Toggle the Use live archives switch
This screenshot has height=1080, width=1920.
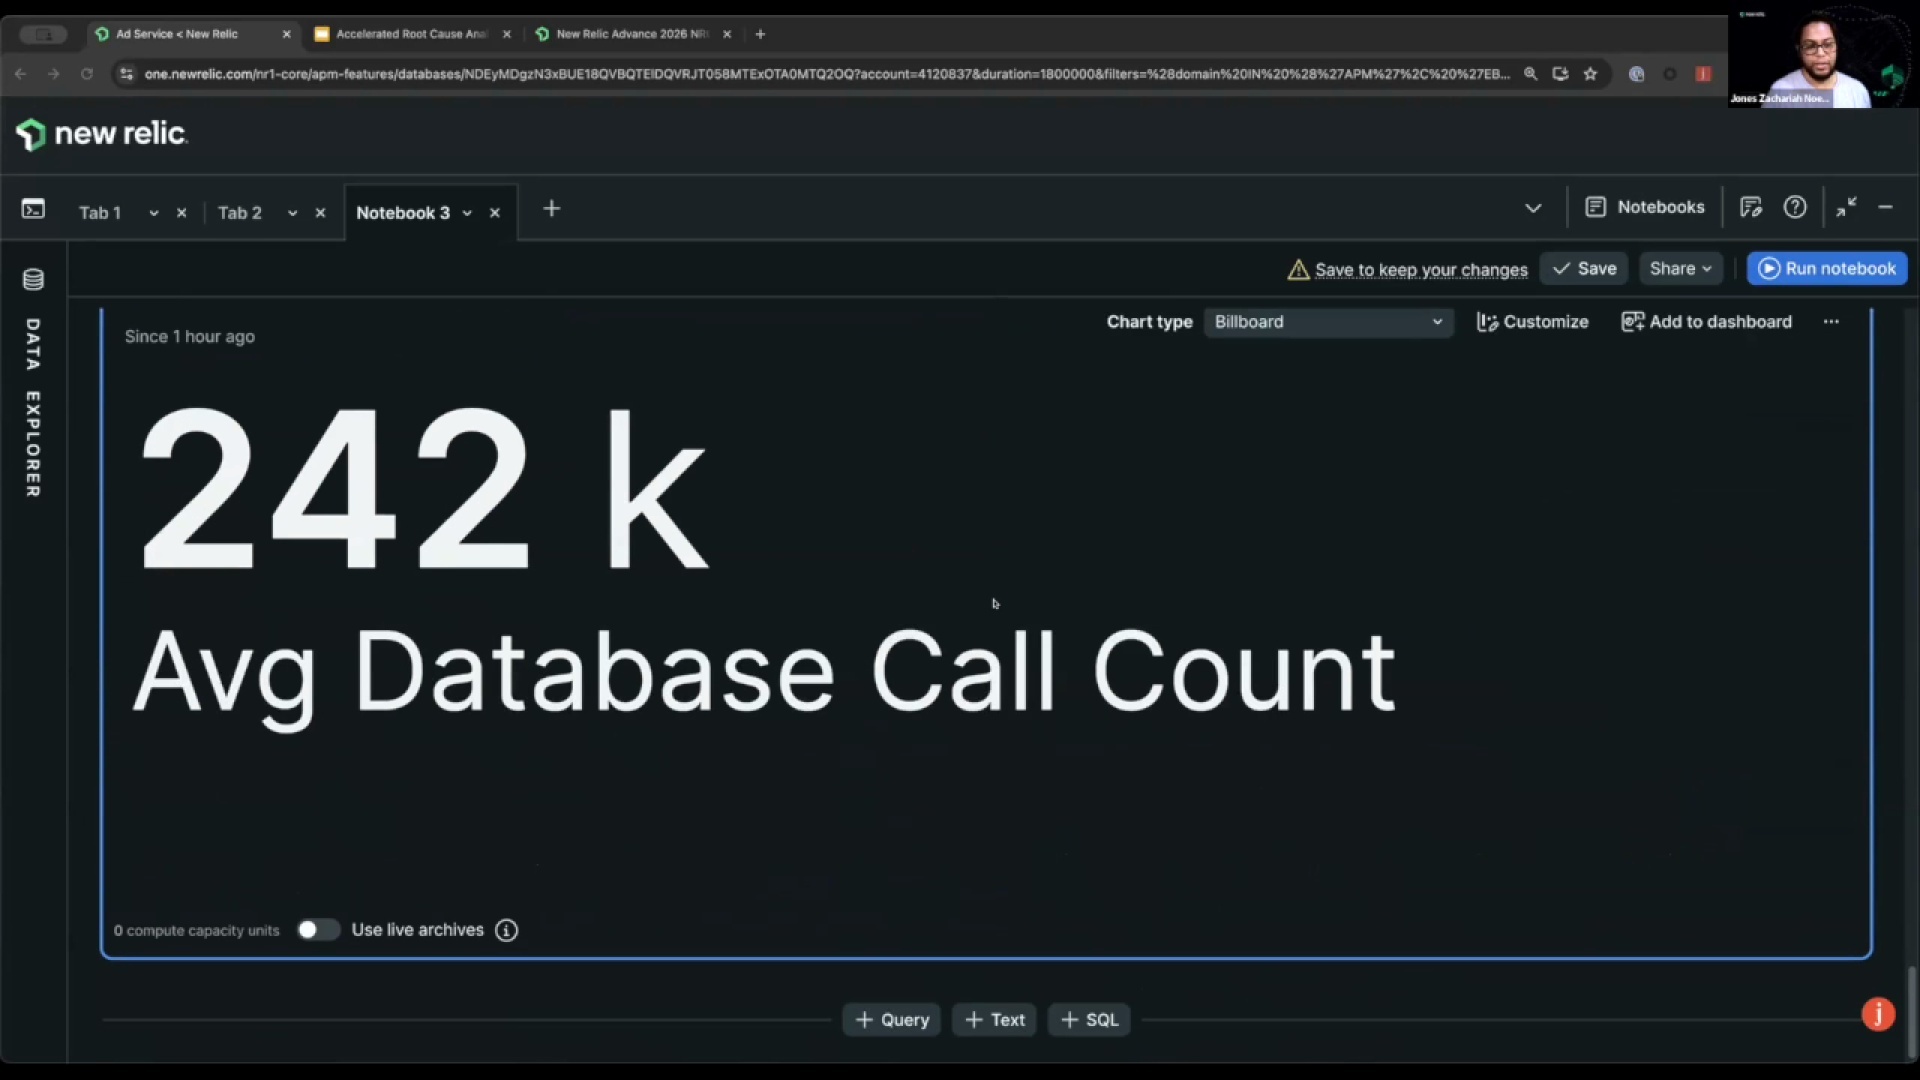click(x=318, y=930)
